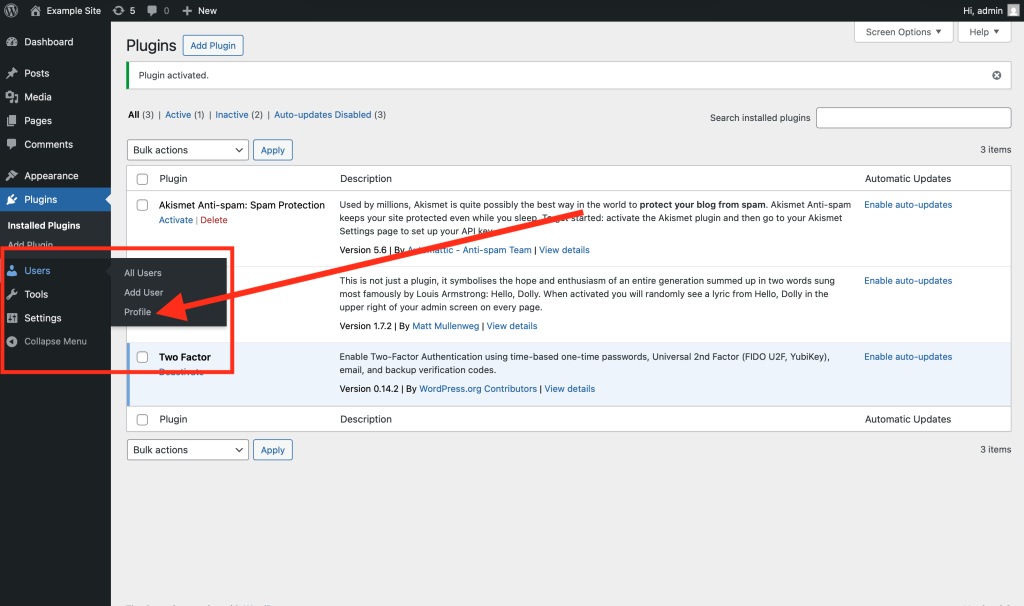
Task: Click the WordPress logo icon
Action: pyautogui.click(x=11, y=10)
